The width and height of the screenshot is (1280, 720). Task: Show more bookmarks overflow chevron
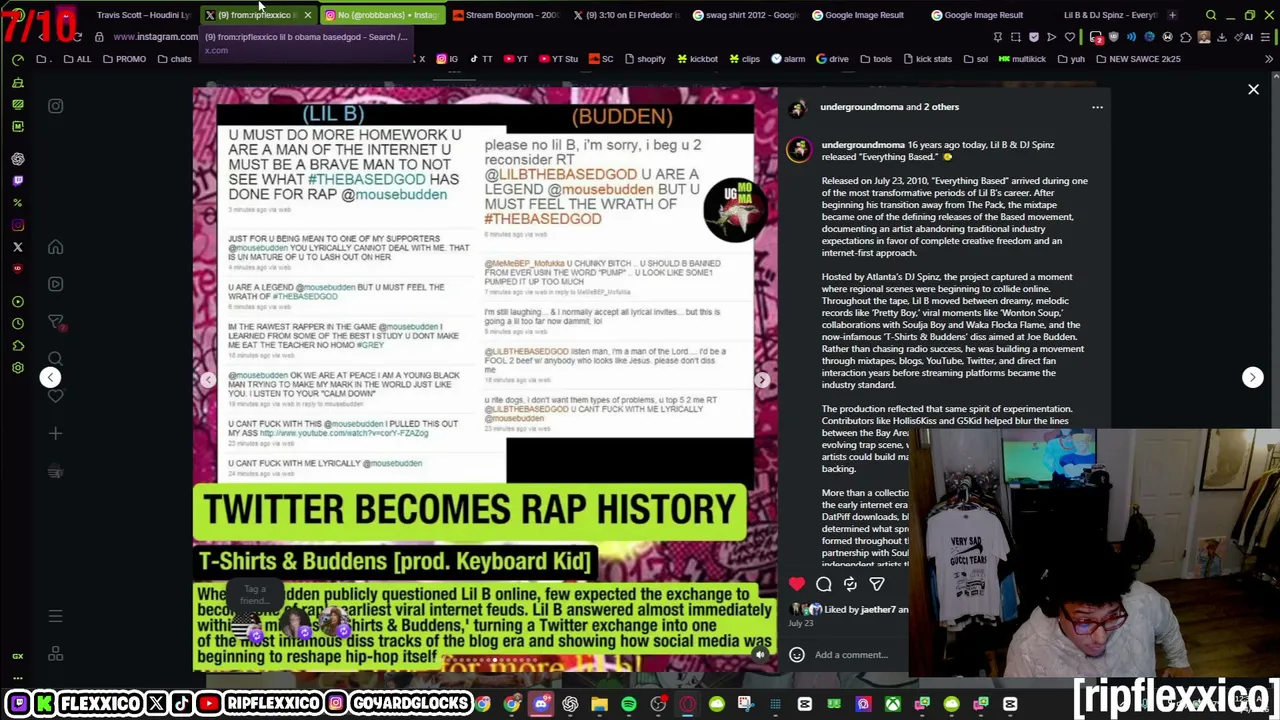(1269, 59)
